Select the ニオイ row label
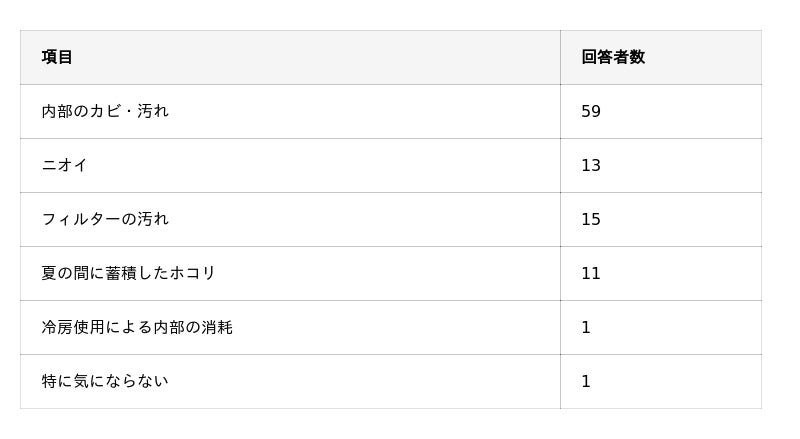This screenshot has width=800, height=439. (64, 165)
